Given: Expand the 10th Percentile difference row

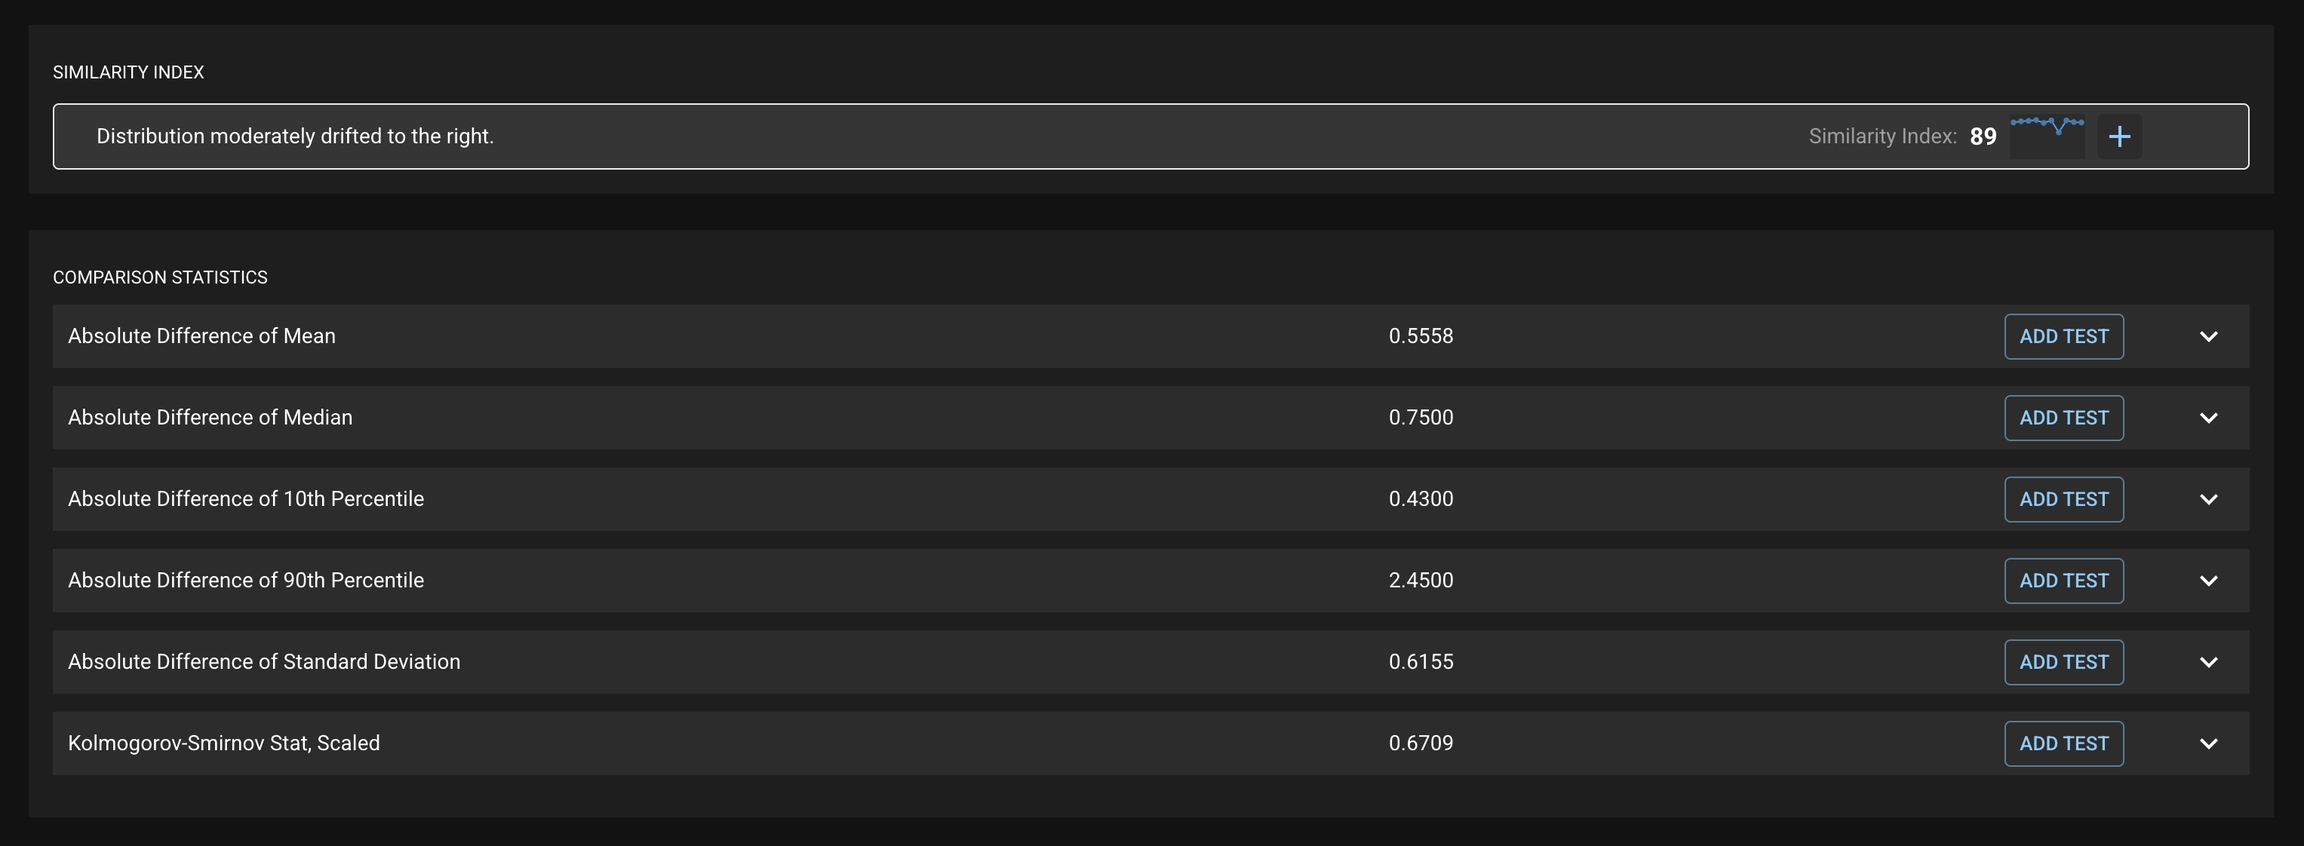Looking at the screenshot, I should pyautogui.click(x=2208, y=499).
